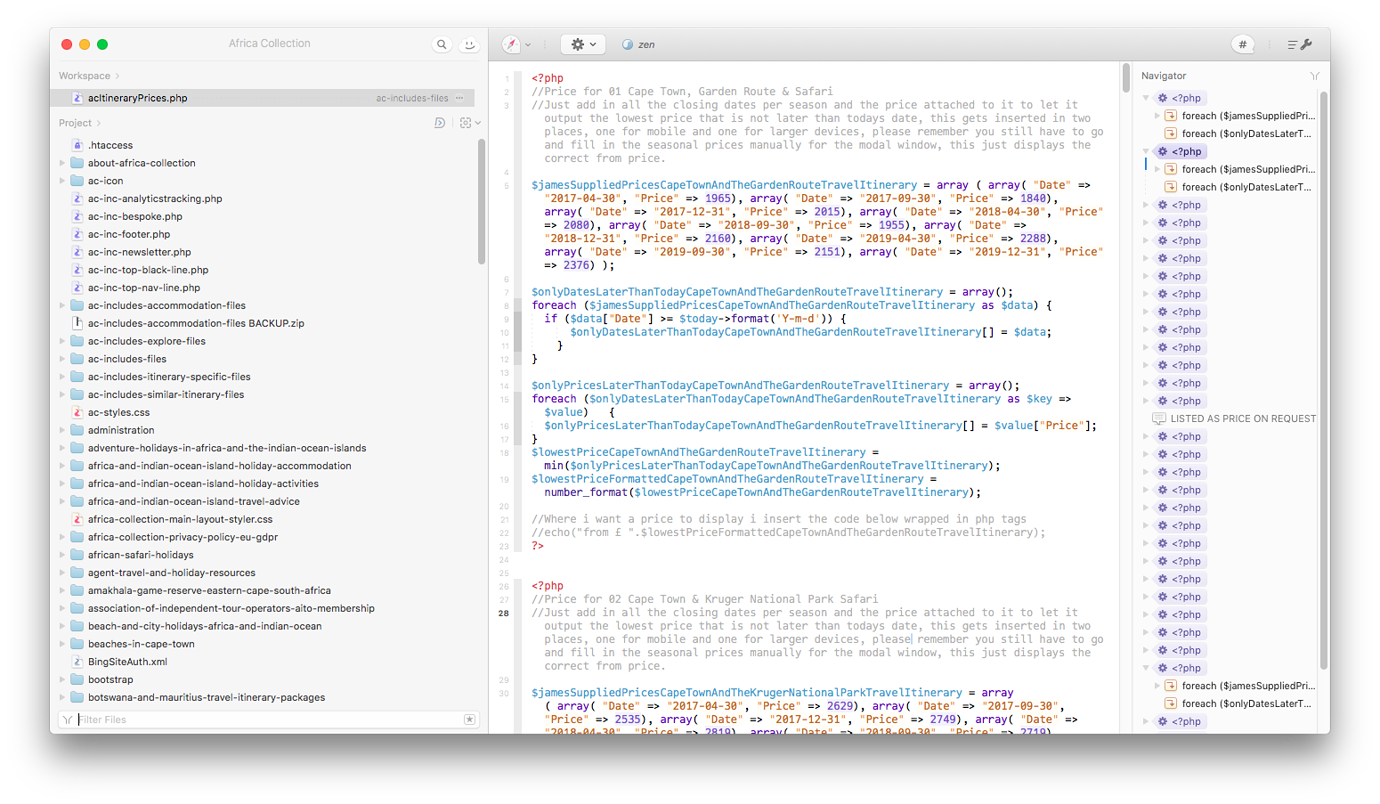Select the beaches-in-cape-town folder
The image size is (1380, 804).
point(141,644)
